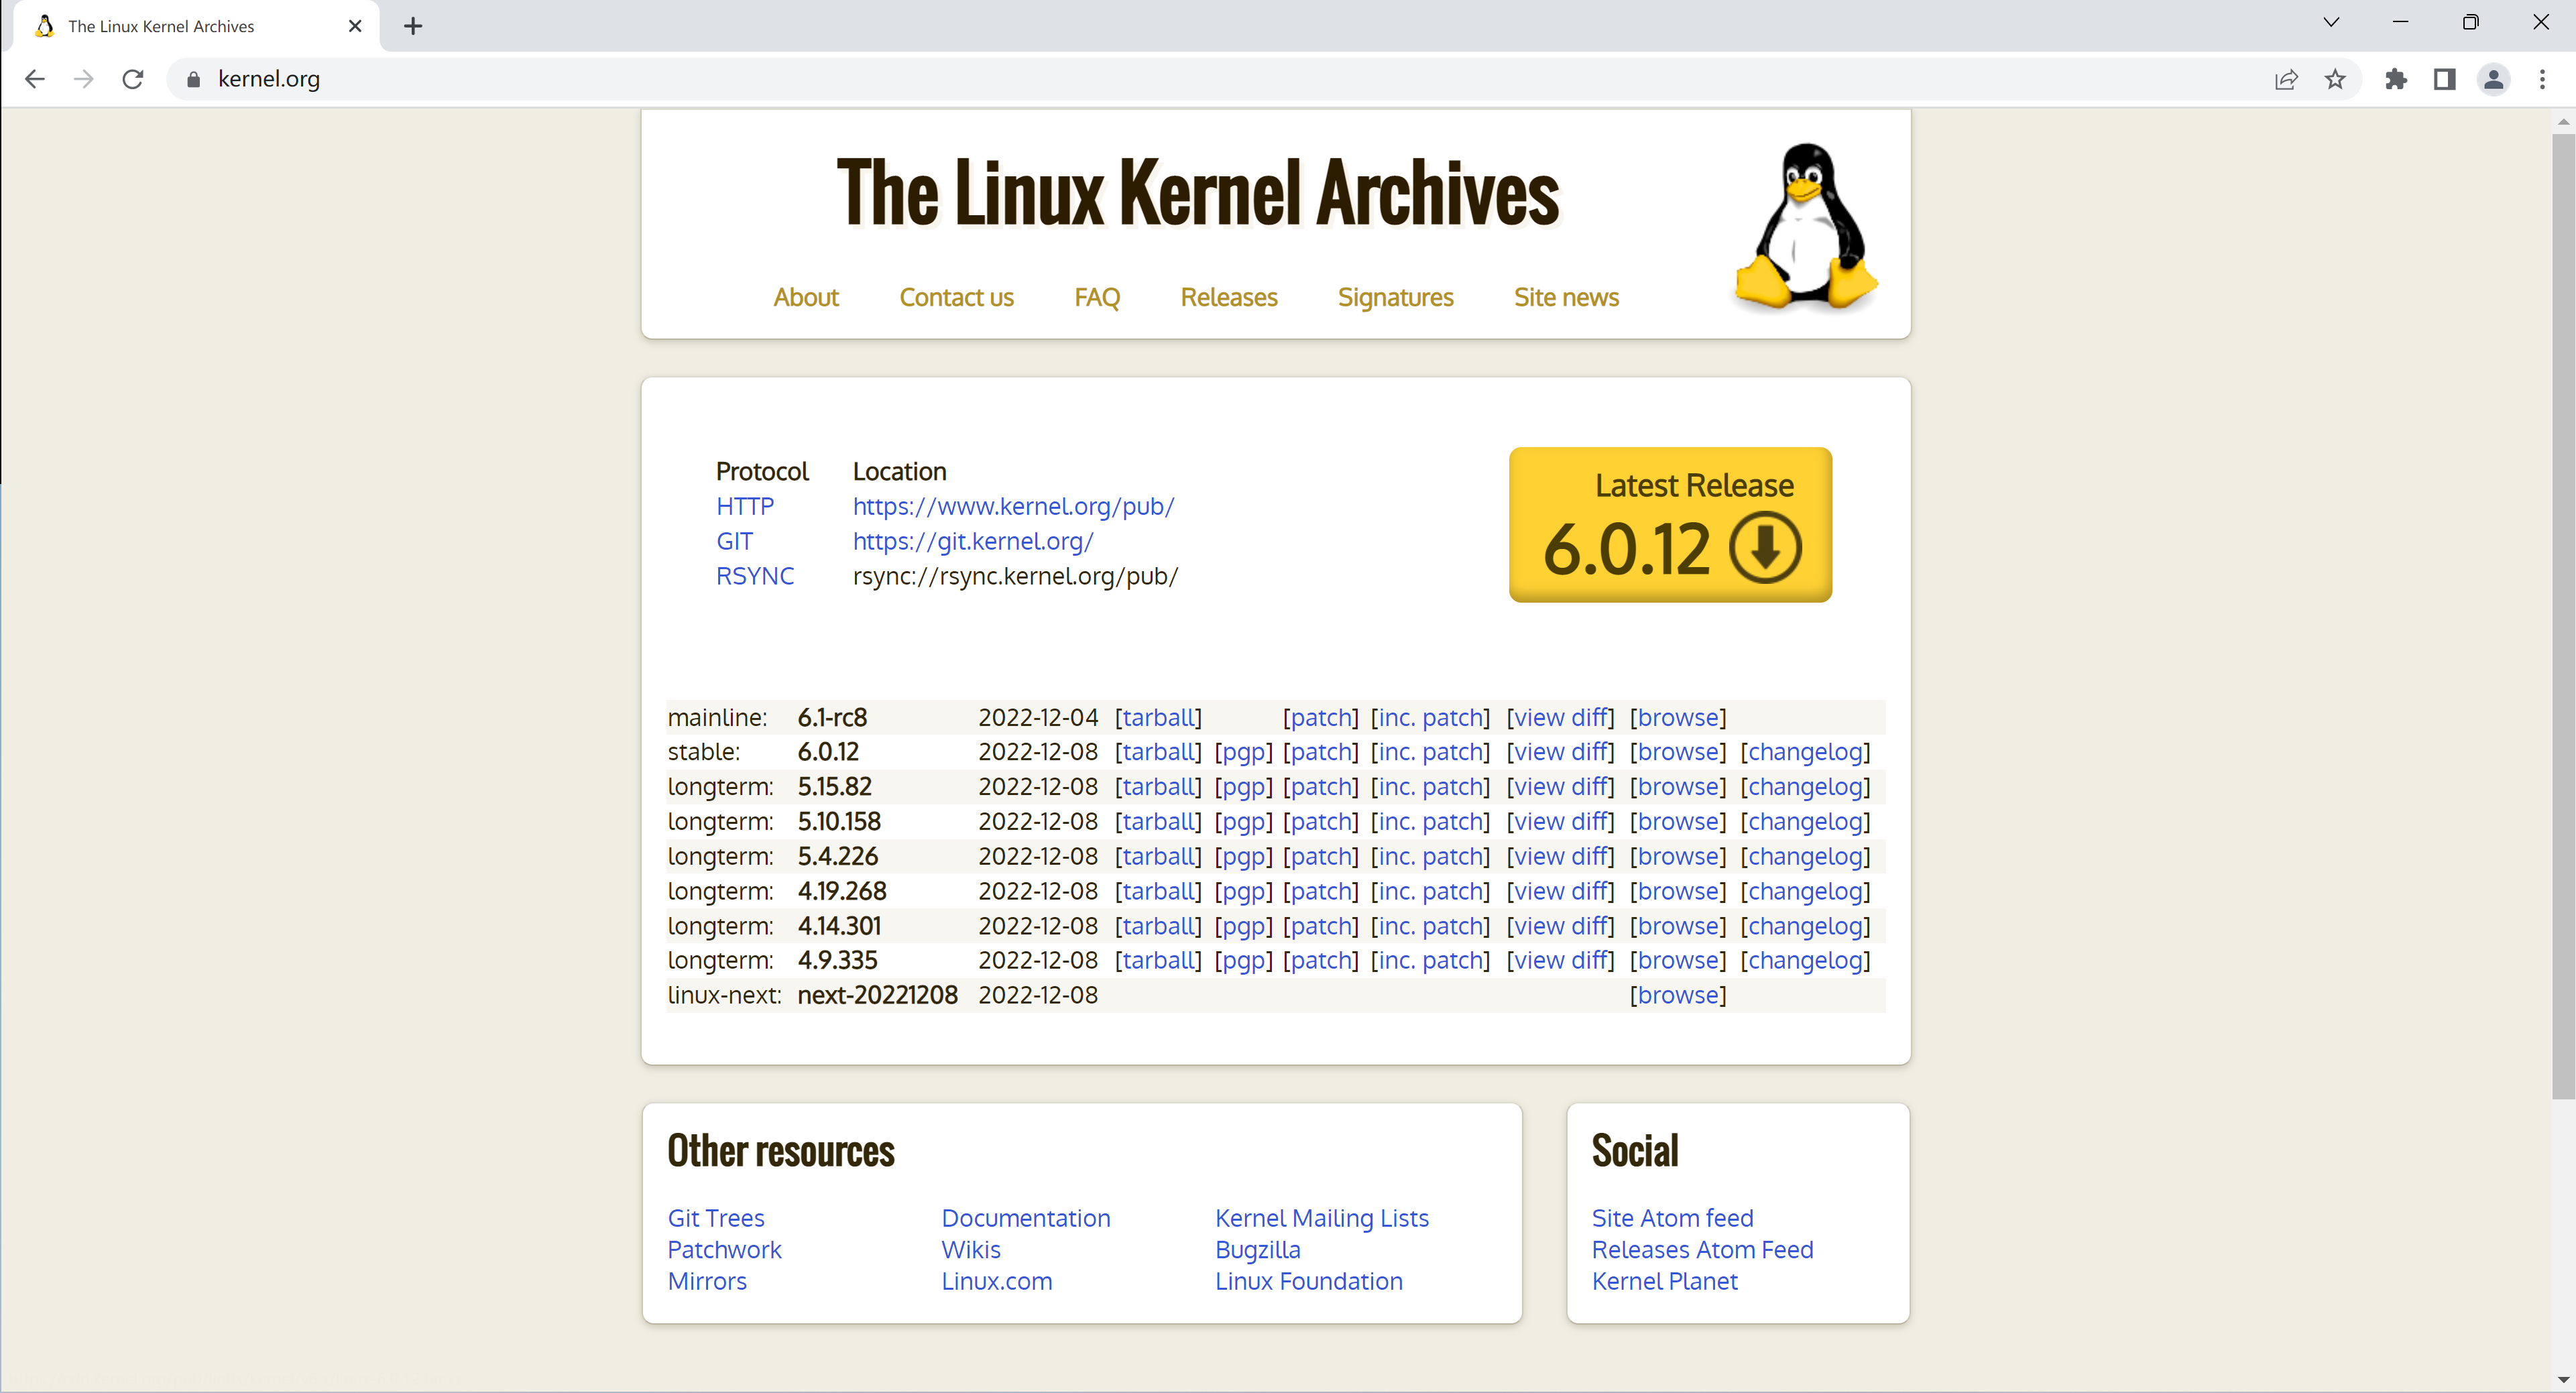Open Git Trees resource link
2576x1393 pixels.
tap(716, 1218)
